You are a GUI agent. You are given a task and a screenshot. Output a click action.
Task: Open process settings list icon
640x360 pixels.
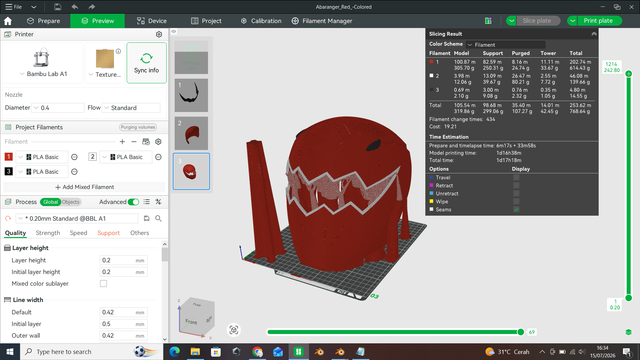(147, 202)
